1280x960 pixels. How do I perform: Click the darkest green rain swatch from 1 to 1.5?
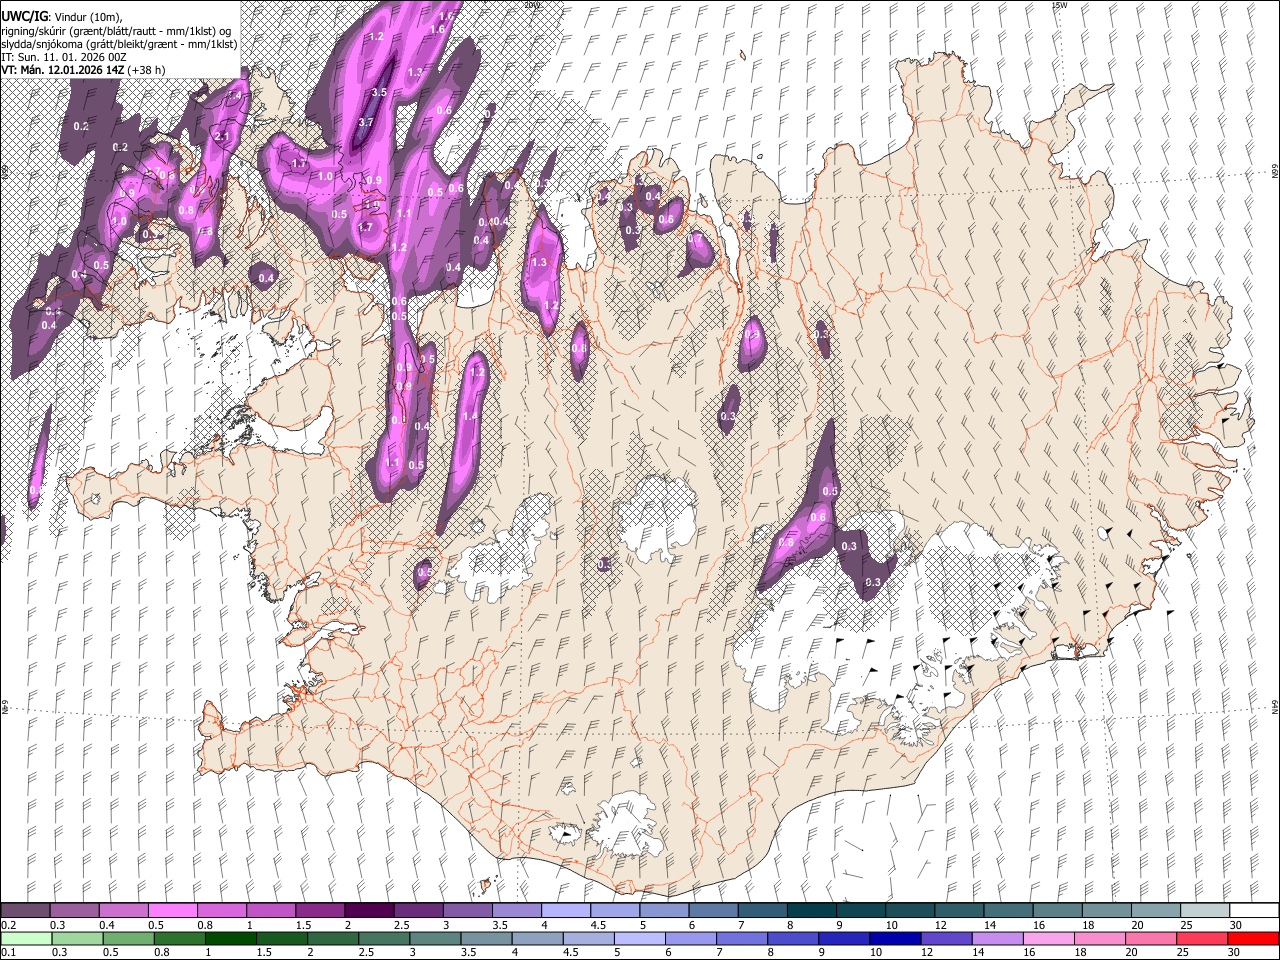pos(230,938)
